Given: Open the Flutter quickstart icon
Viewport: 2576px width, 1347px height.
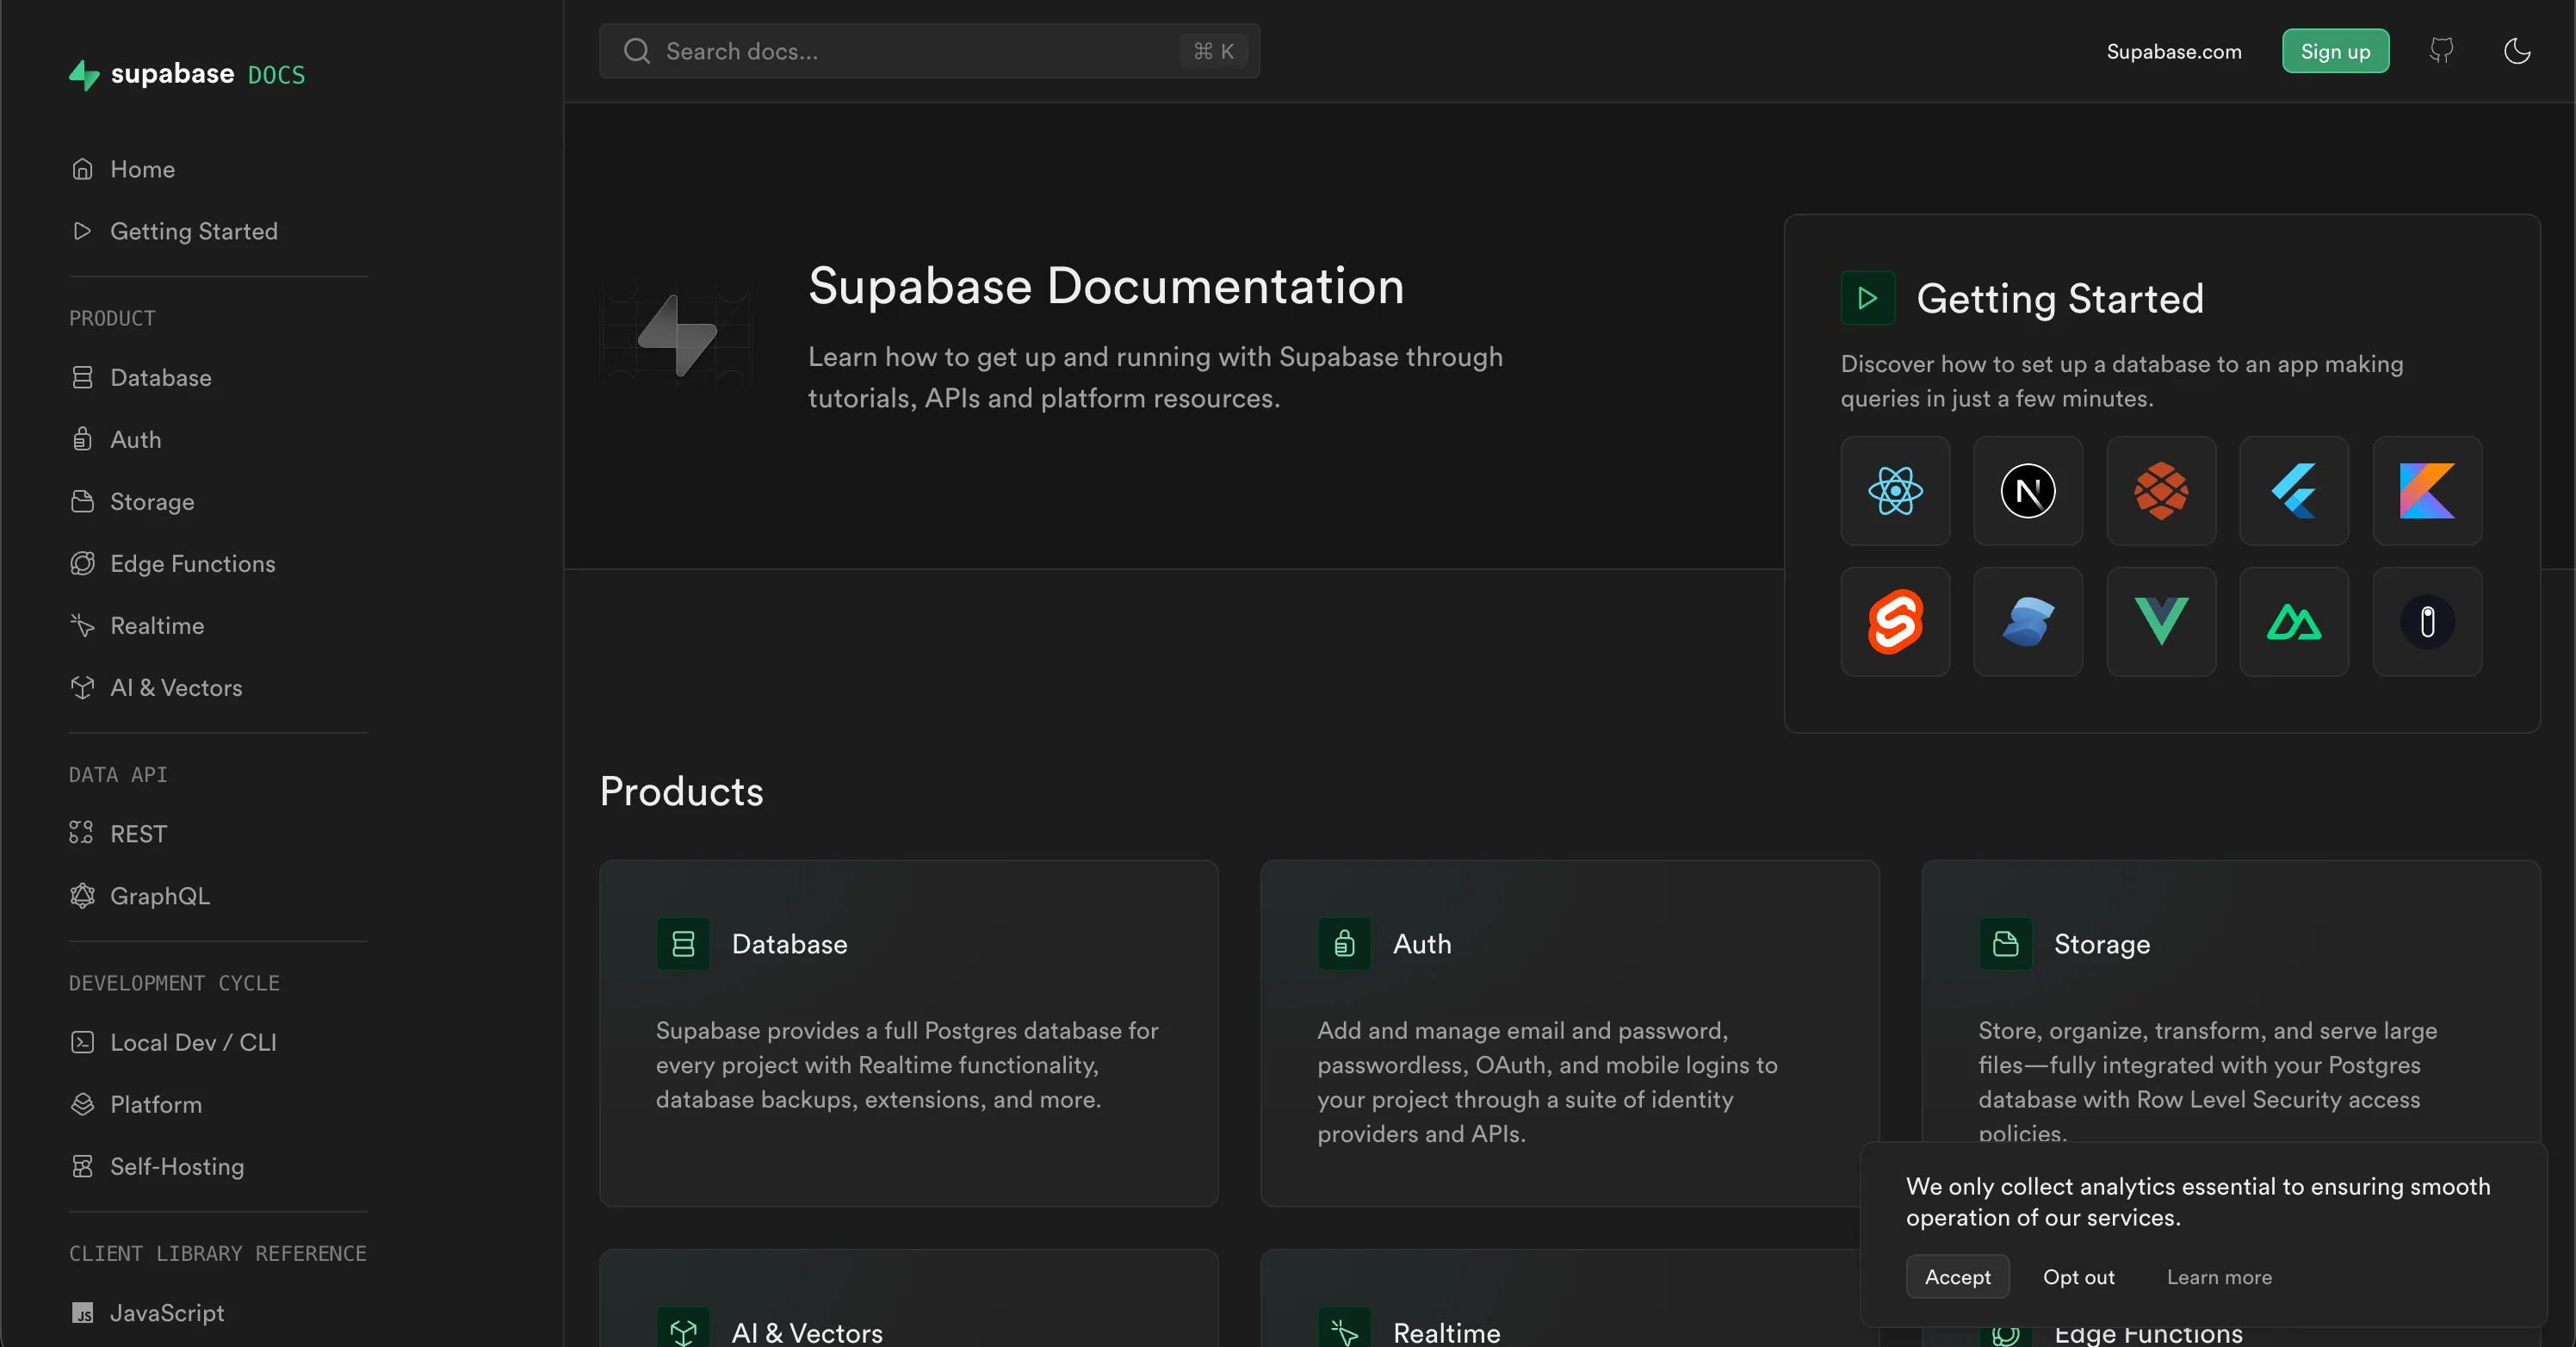Looking at the screenshot, I should [2293, 491].
